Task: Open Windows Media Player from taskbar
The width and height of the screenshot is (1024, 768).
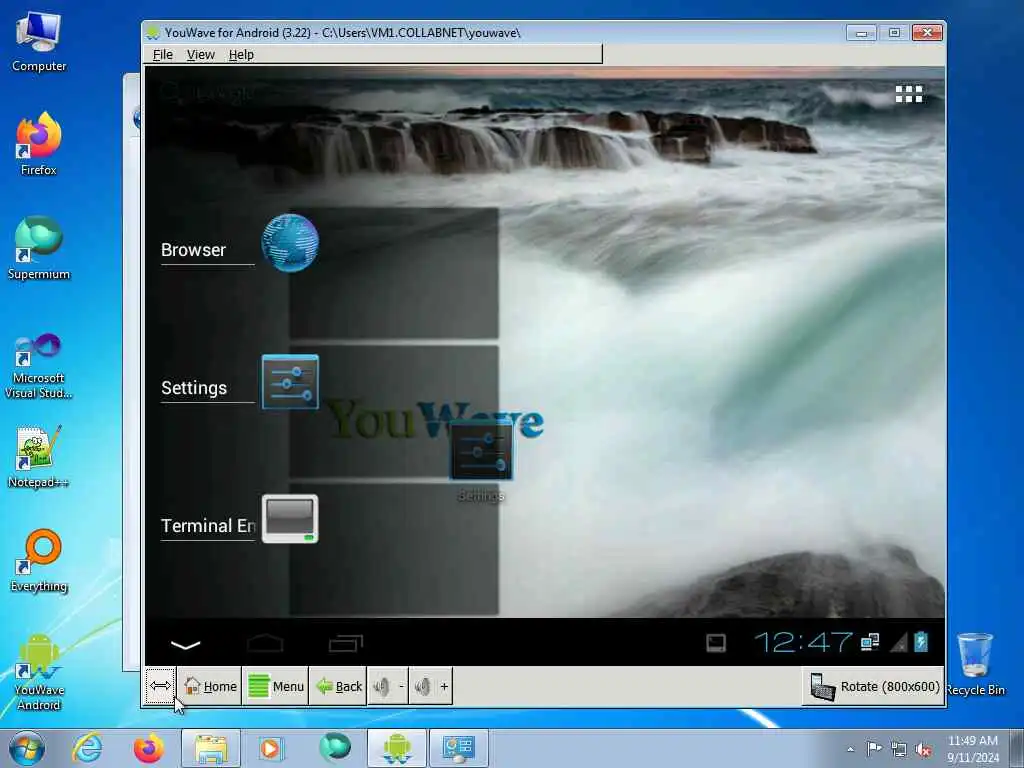Action: (270, 748)
